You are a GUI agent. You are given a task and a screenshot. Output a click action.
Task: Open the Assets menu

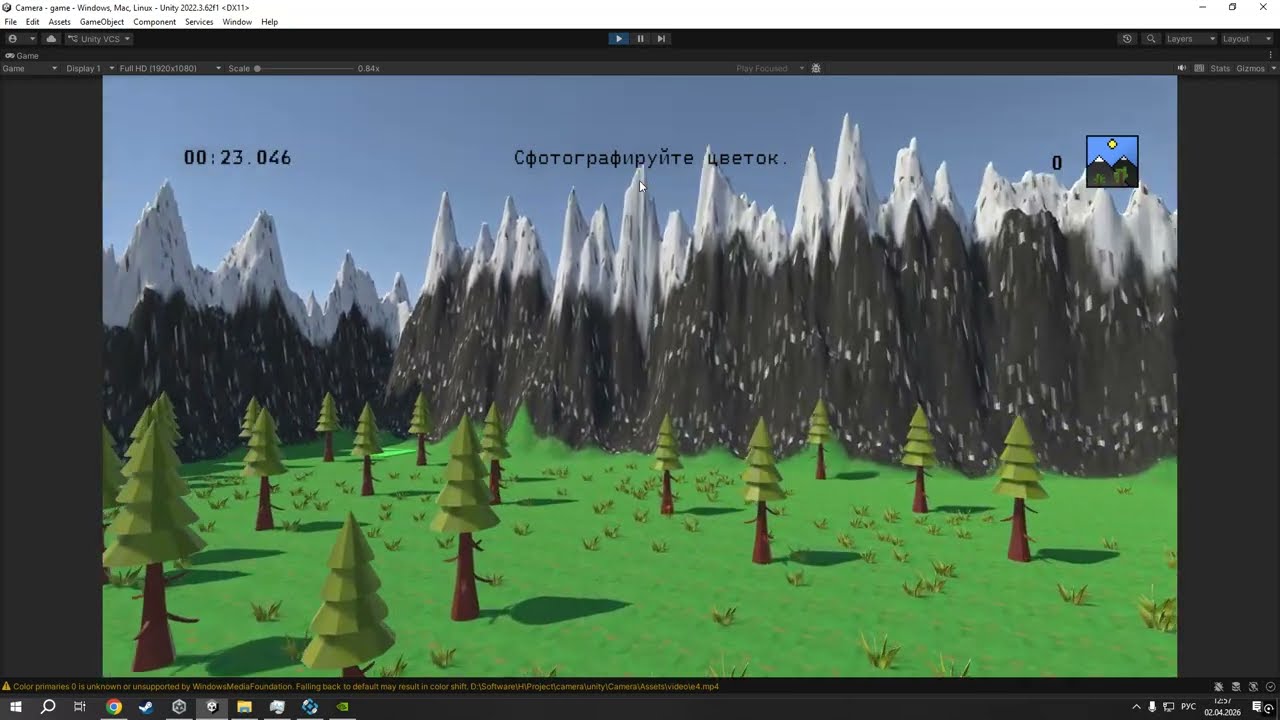coord(60,22)
